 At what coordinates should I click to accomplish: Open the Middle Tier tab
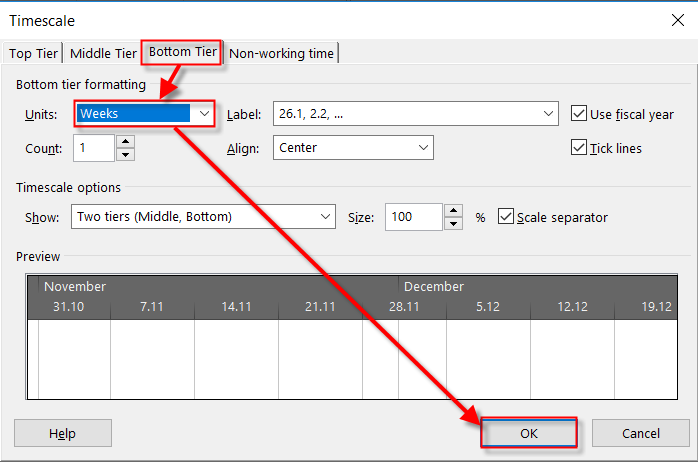104,54
